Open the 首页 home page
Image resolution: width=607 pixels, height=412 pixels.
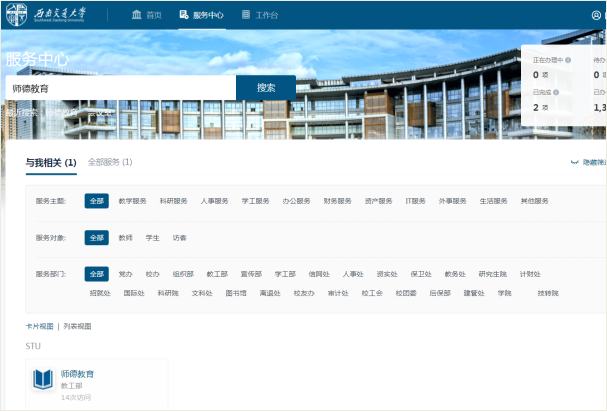[x=146, y=16]
